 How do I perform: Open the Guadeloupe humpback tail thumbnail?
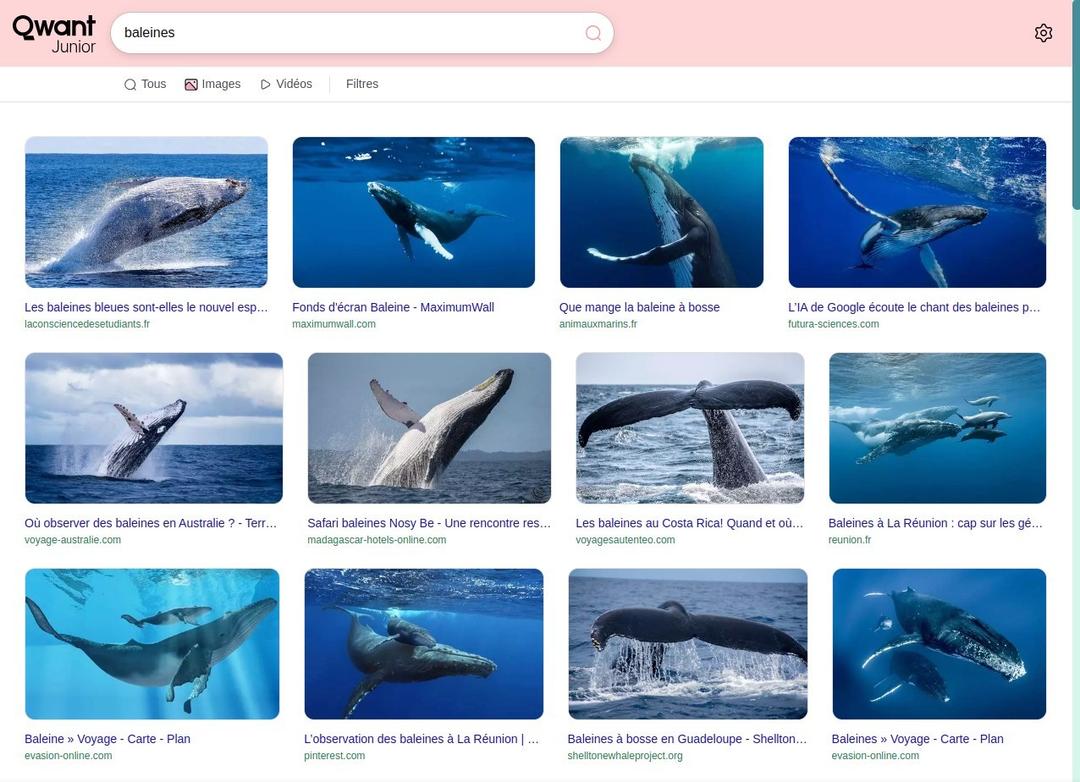click(x=687, y=644)
